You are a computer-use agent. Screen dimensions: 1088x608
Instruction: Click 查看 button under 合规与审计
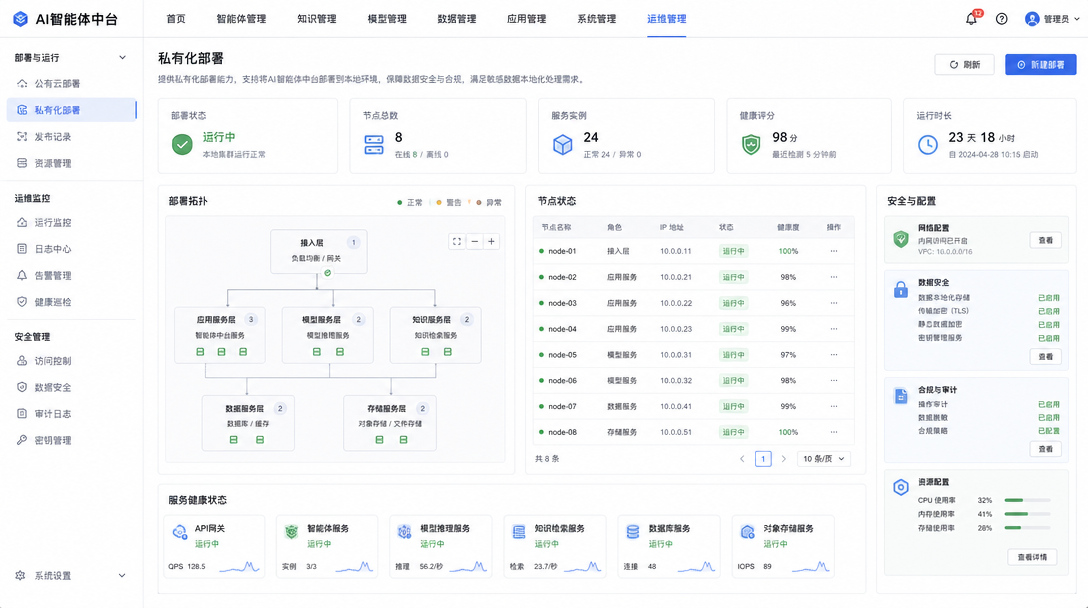click(1046, 449)
